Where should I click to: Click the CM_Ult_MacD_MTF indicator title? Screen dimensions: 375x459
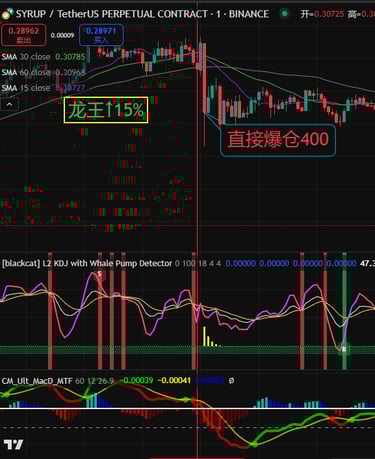(37, 380)
